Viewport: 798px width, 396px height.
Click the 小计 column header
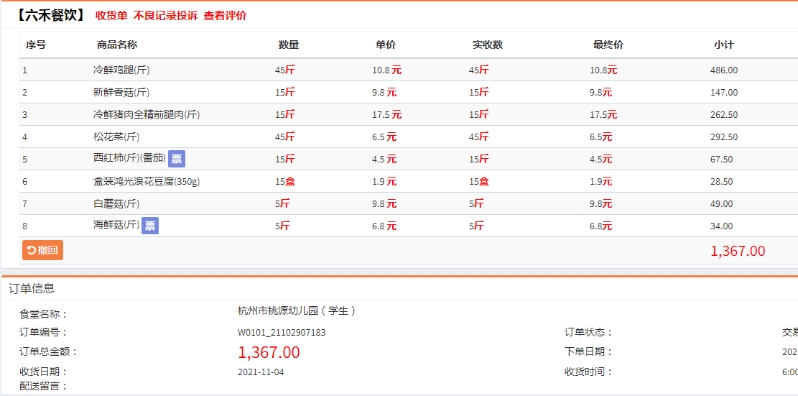point(723,45)
